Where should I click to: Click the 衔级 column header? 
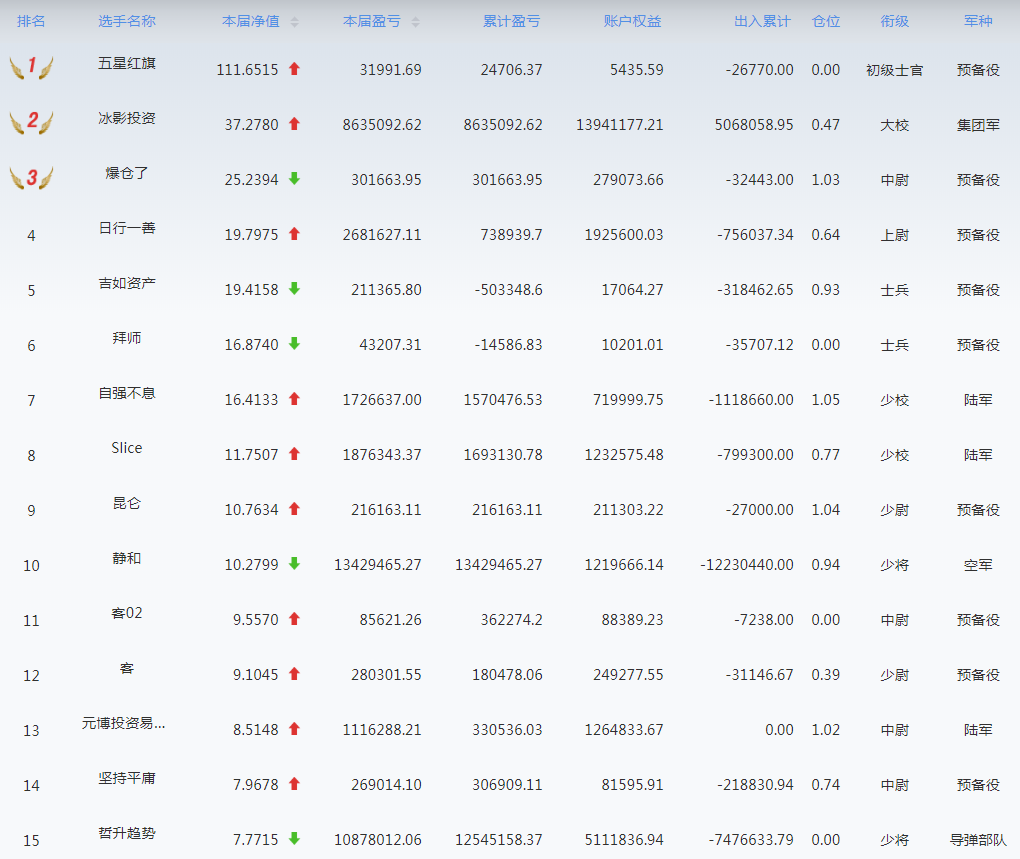[894, 21]
